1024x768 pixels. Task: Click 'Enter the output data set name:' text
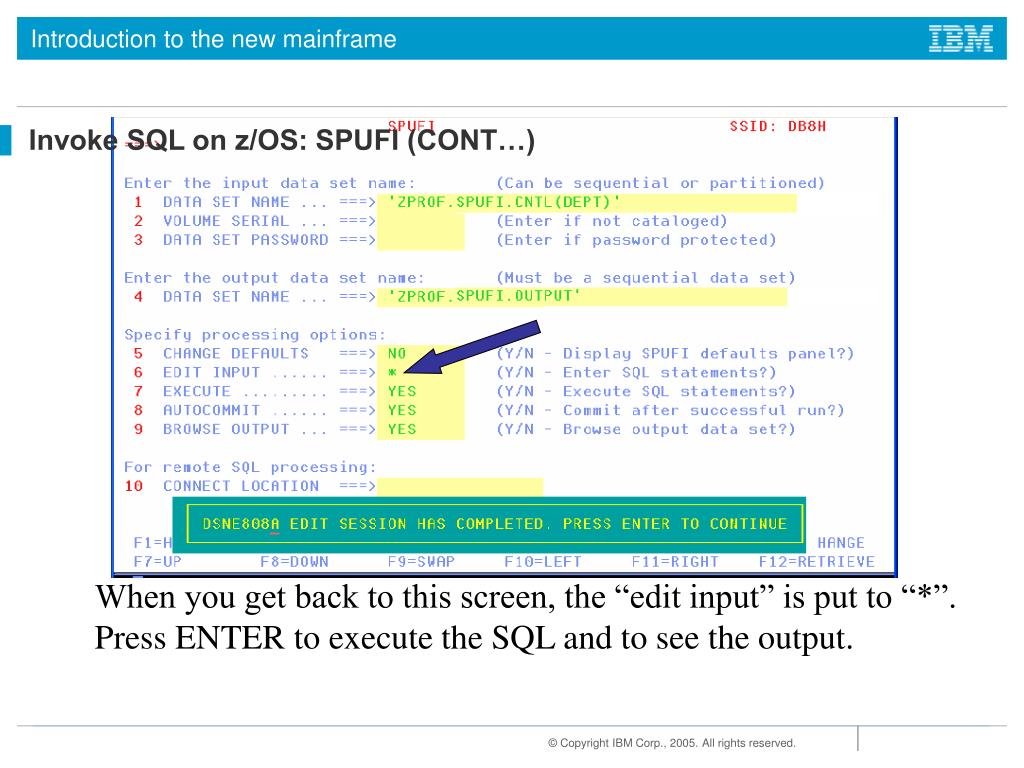click(x=274, y=278)
